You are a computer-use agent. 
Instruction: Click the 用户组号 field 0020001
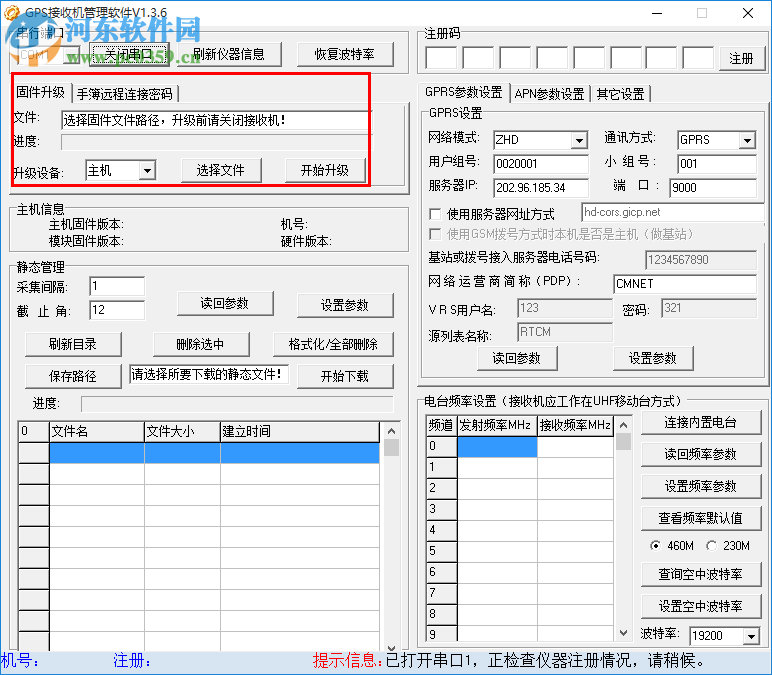[541, 164]
